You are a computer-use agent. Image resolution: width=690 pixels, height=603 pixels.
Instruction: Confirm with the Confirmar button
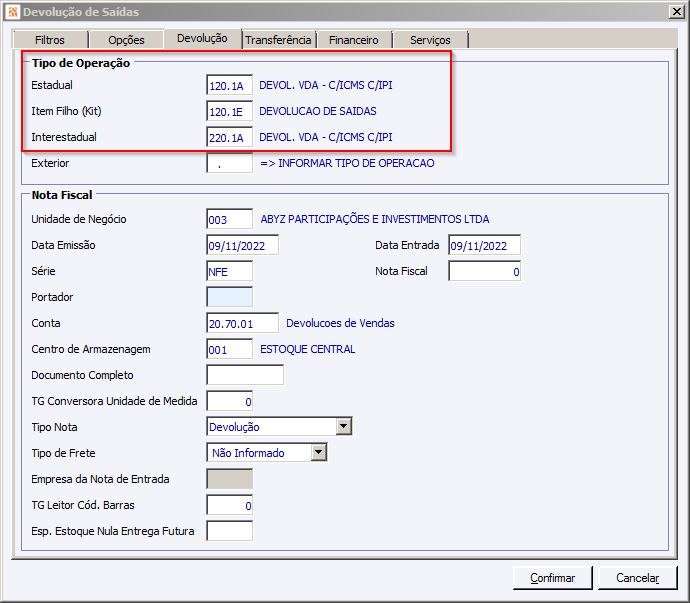coord(553,577)
